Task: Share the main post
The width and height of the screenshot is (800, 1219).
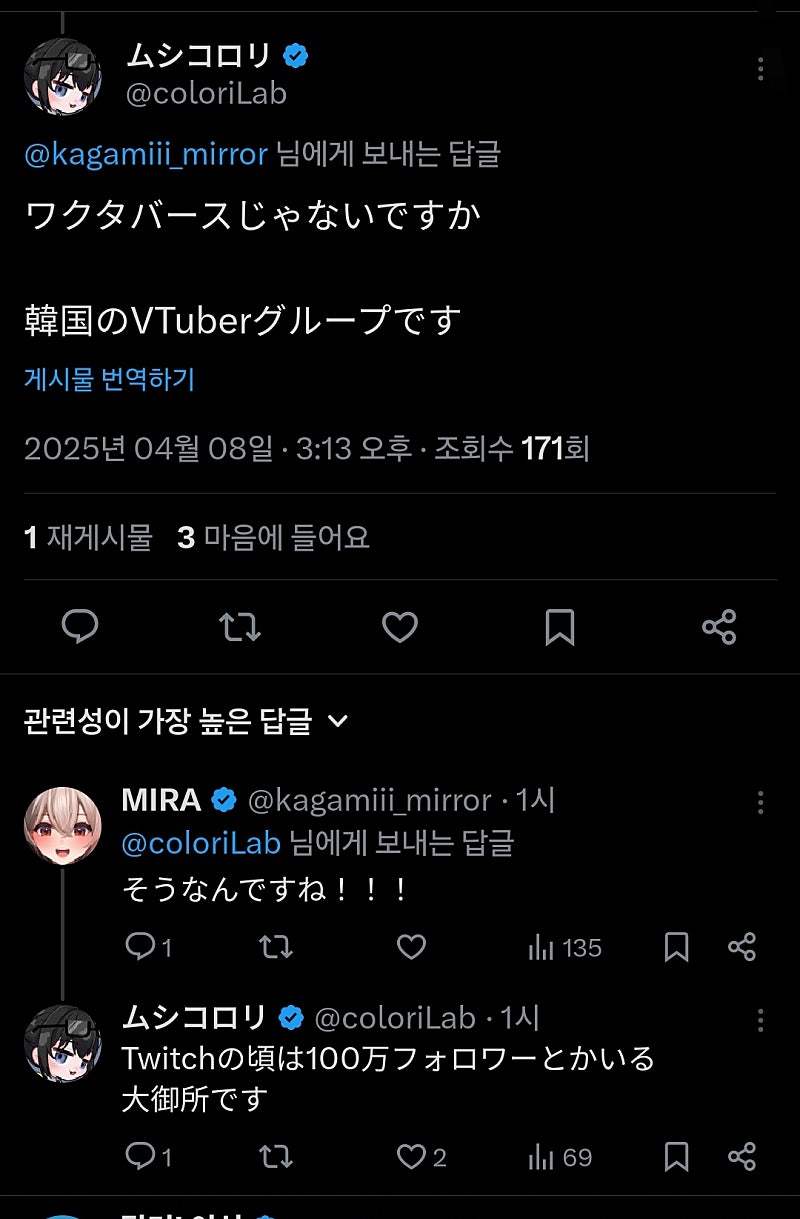Action: tap(719, 627)
